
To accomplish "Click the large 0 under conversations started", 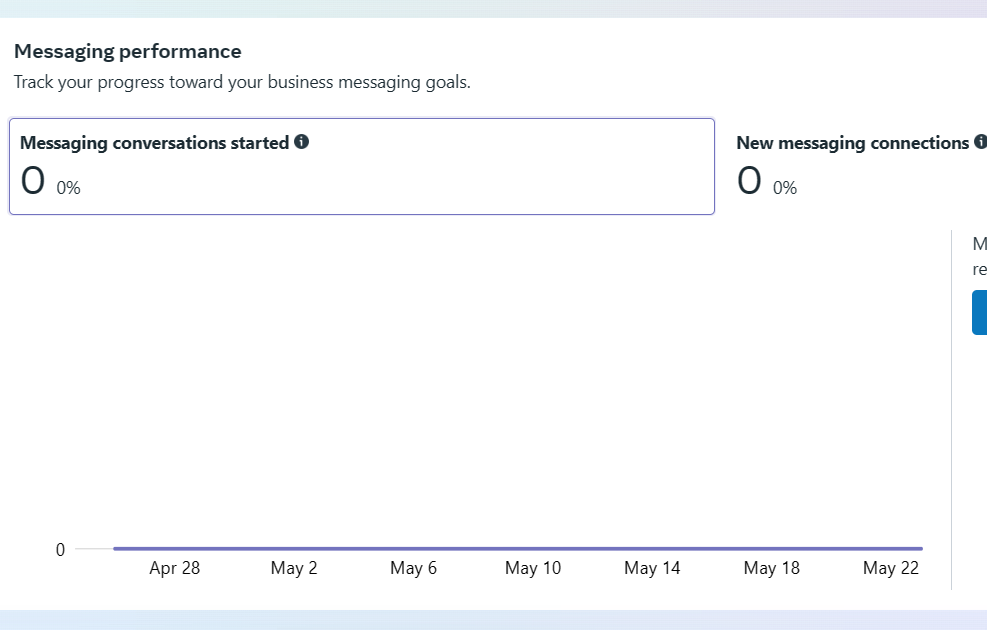I will point(33,181).
